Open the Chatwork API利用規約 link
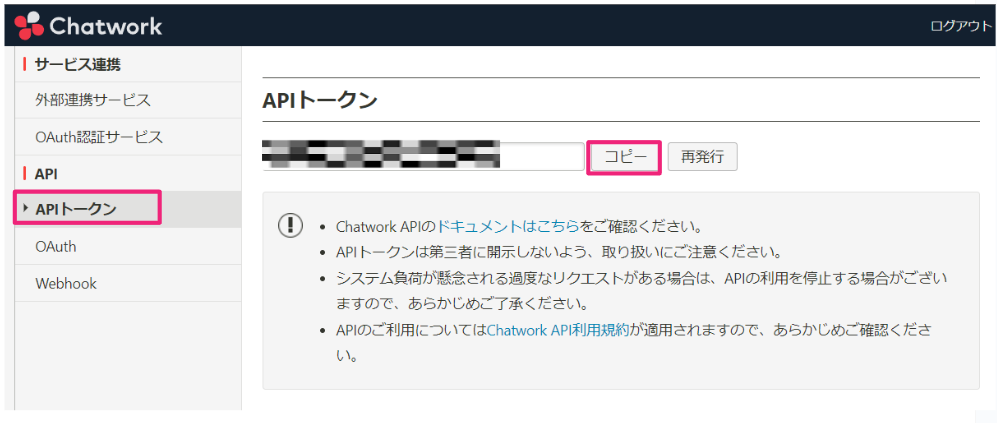Screen dimensions: 997x423 point(558,330)
